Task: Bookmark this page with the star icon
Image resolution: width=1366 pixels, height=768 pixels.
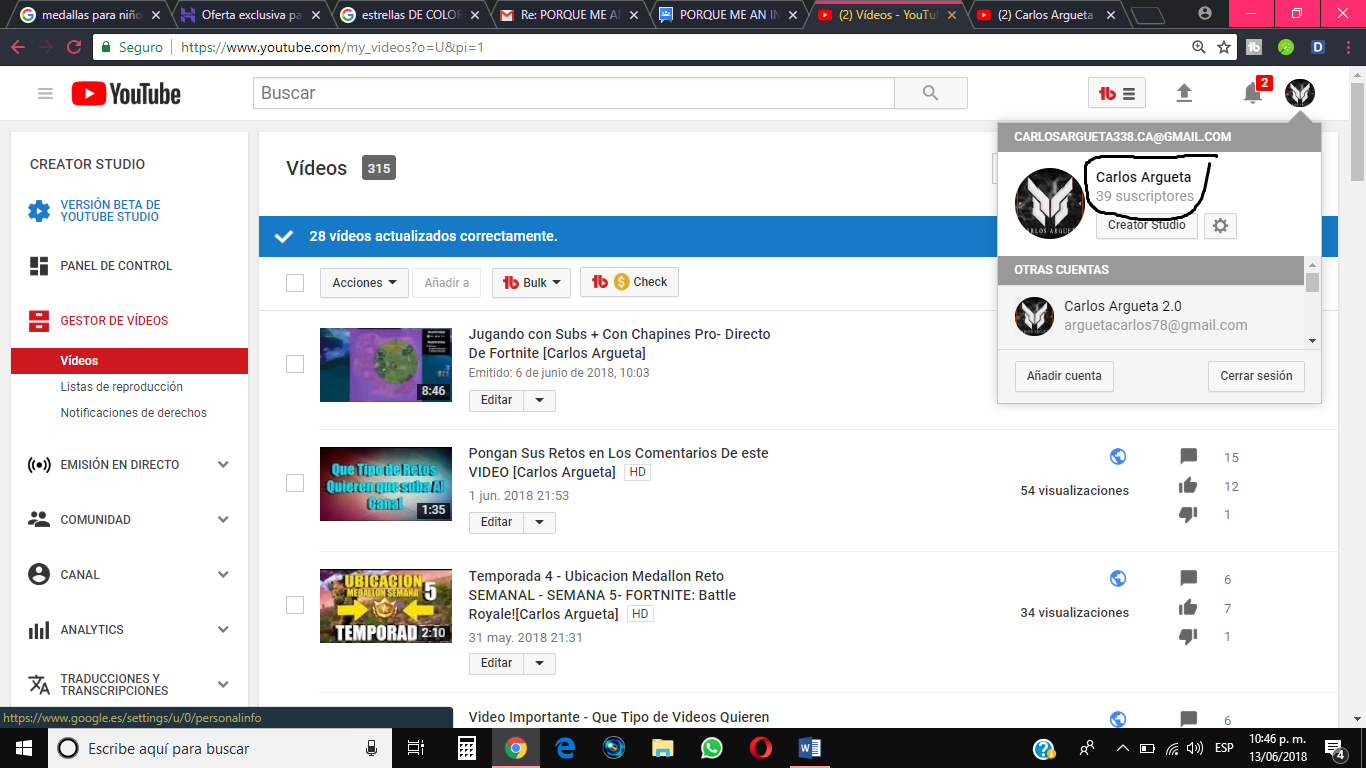Action: tap(1224, 47)
